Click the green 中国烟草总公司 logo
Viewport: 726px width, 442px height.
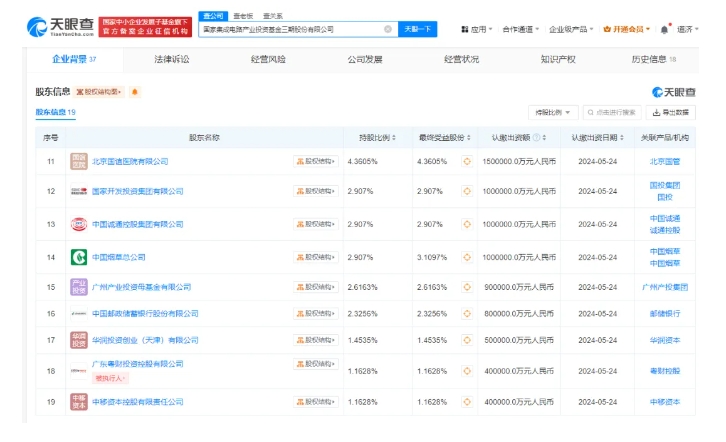(x=79, y=257)
